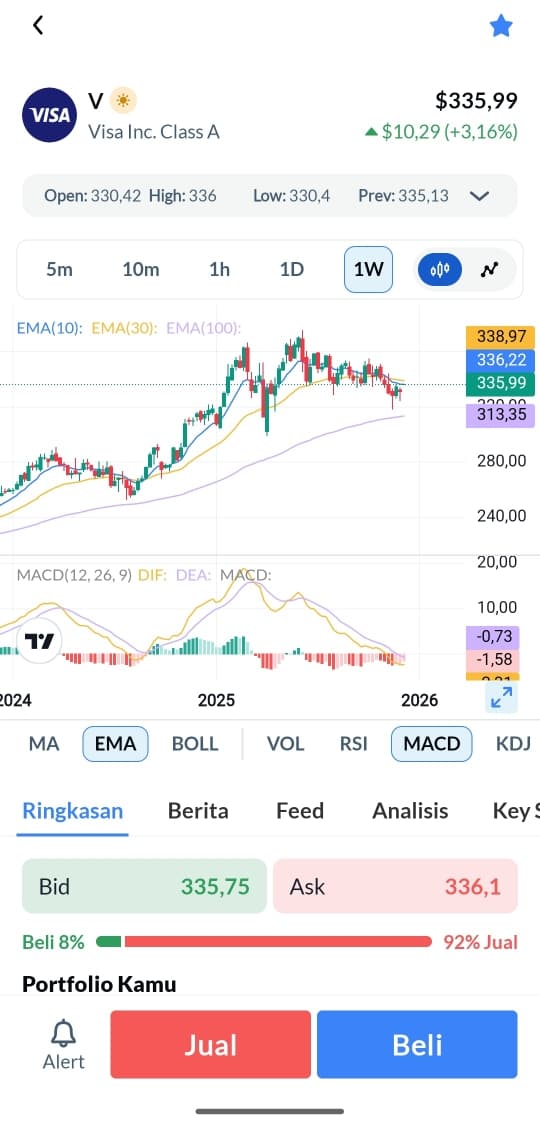
Task: Tap the sun market-hours badge
Action: point(124,101)
